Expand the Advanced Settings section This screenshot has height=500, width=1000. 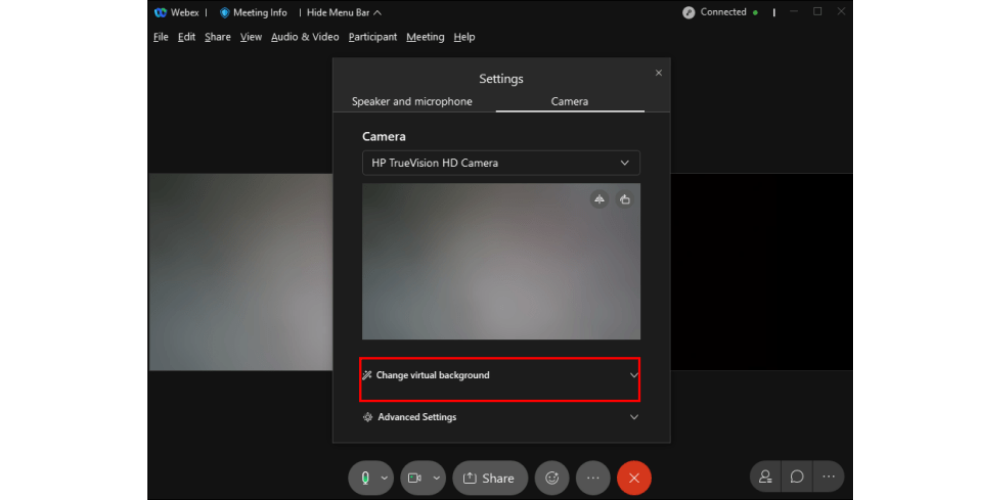[x=500, y=417]
